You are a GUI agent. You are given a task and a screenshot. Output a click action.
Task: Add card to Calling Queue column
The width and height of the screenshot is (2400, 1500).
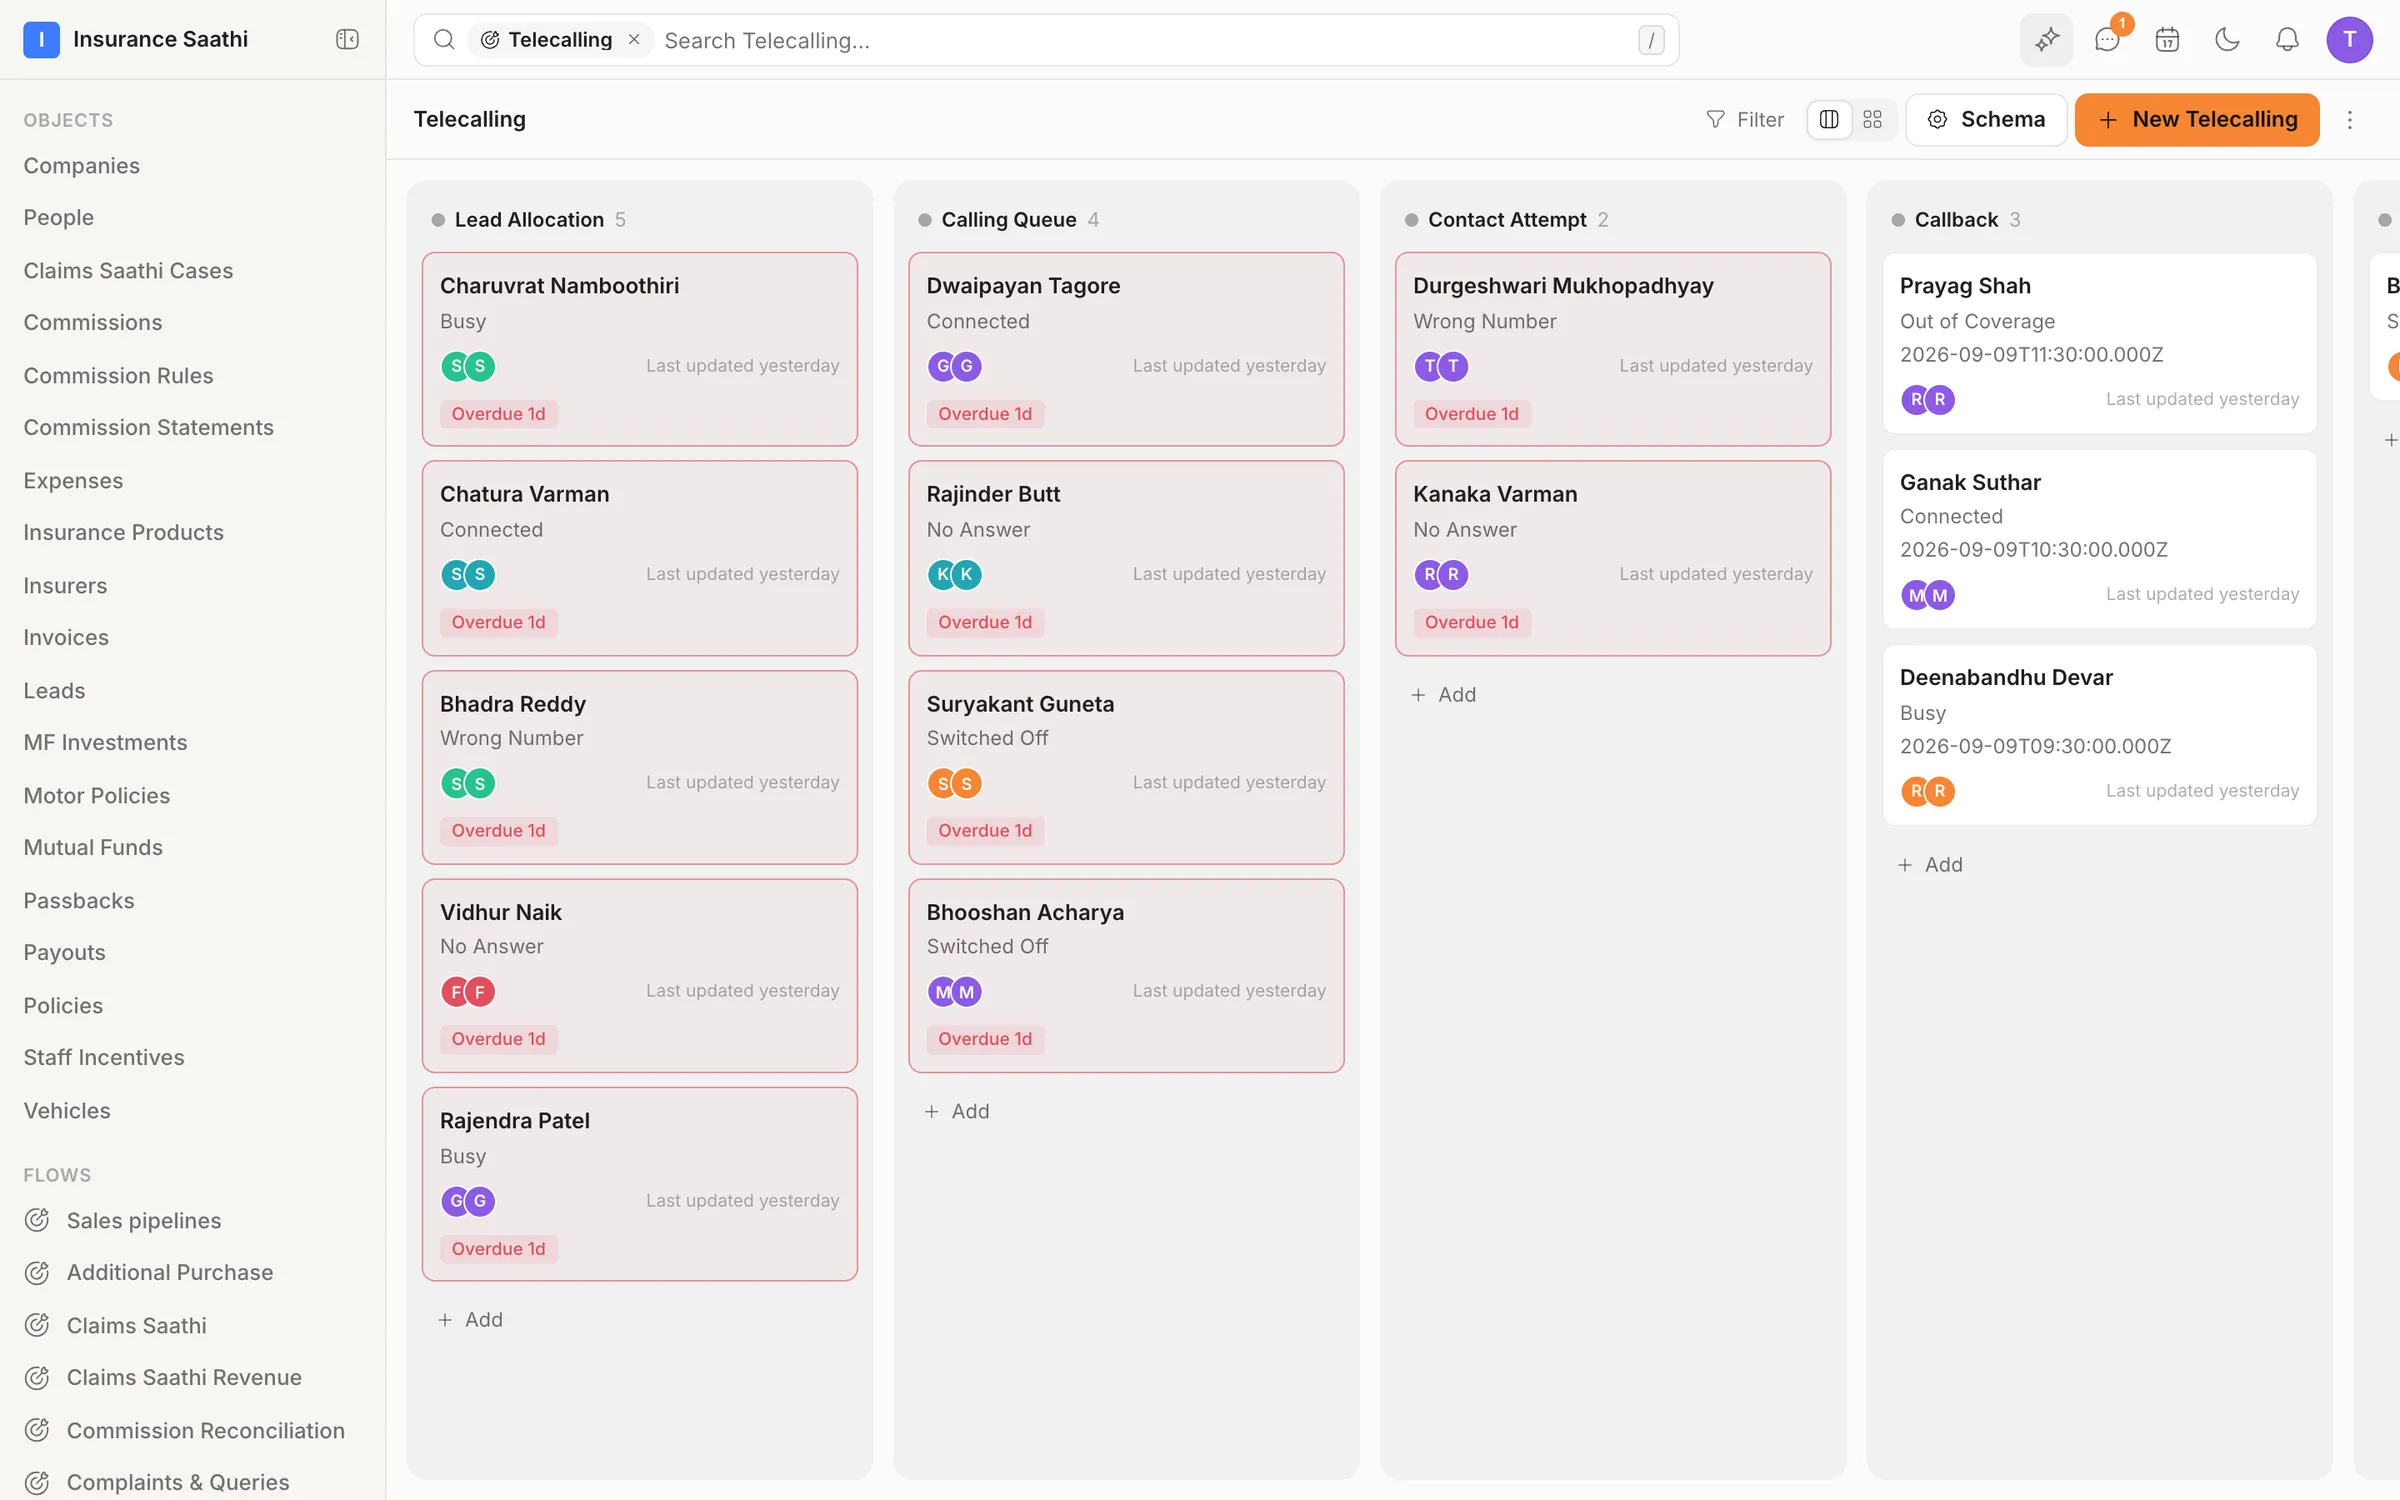957,1111
